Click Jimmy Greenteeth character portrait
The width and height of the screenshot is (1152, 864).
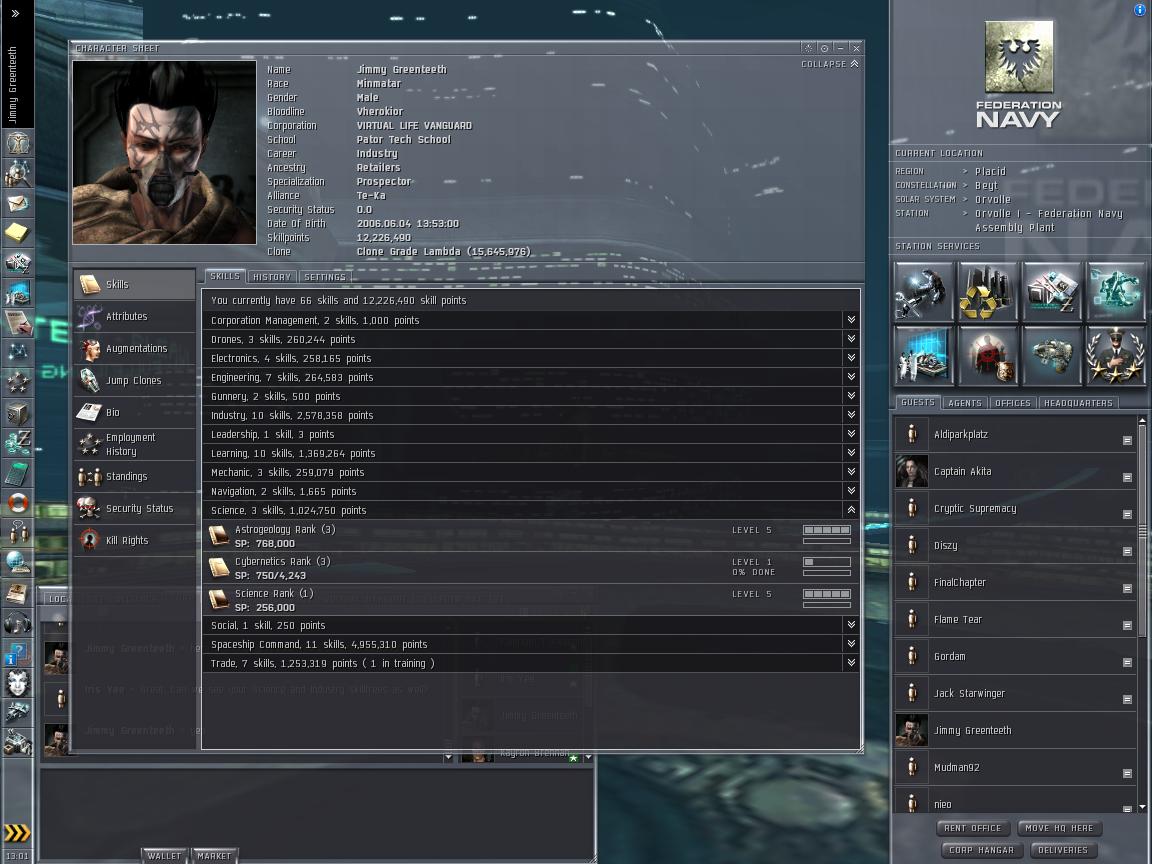pyautogui.click(x=164, y=152)
